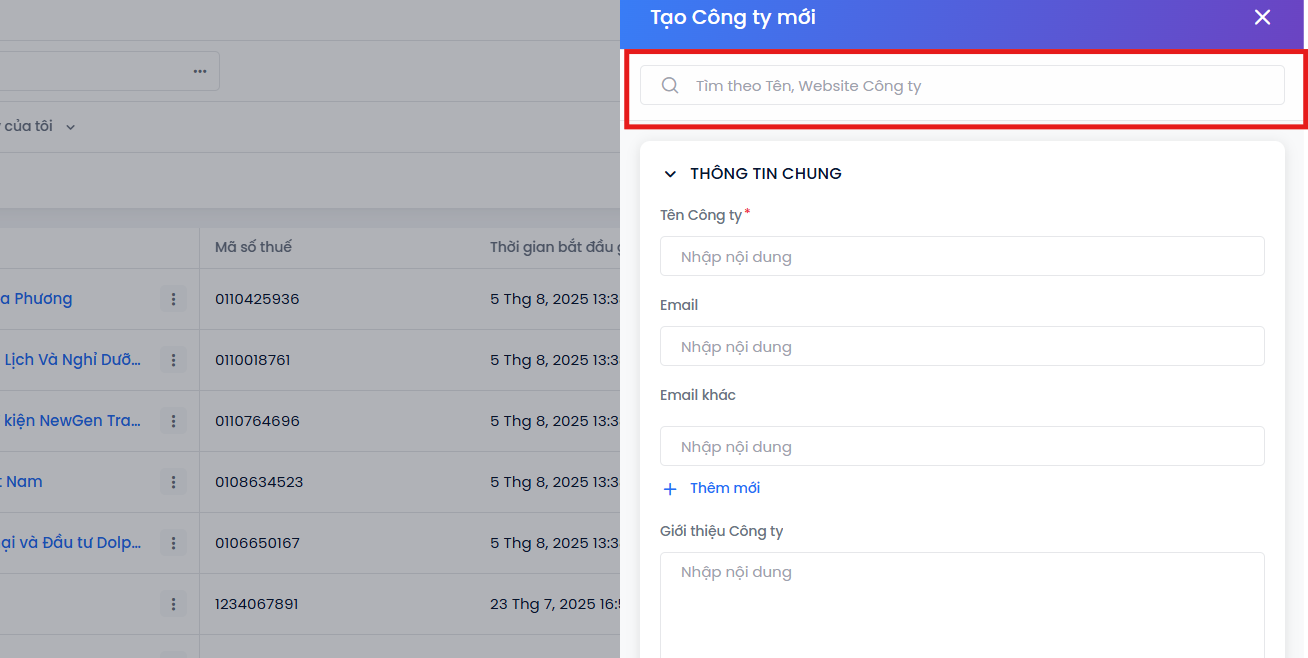Open row options for tax code 1234067891
This screenshot has width=1308, height=658.
point(173,604)
